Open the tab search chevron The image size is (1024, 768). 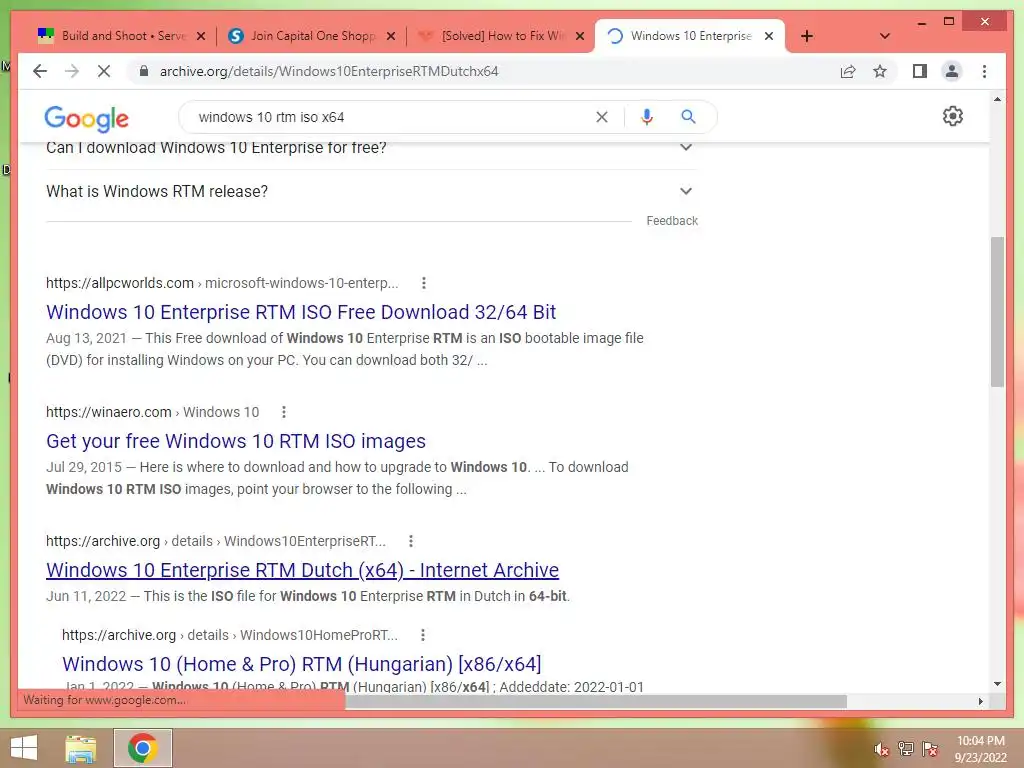(885, 36)
